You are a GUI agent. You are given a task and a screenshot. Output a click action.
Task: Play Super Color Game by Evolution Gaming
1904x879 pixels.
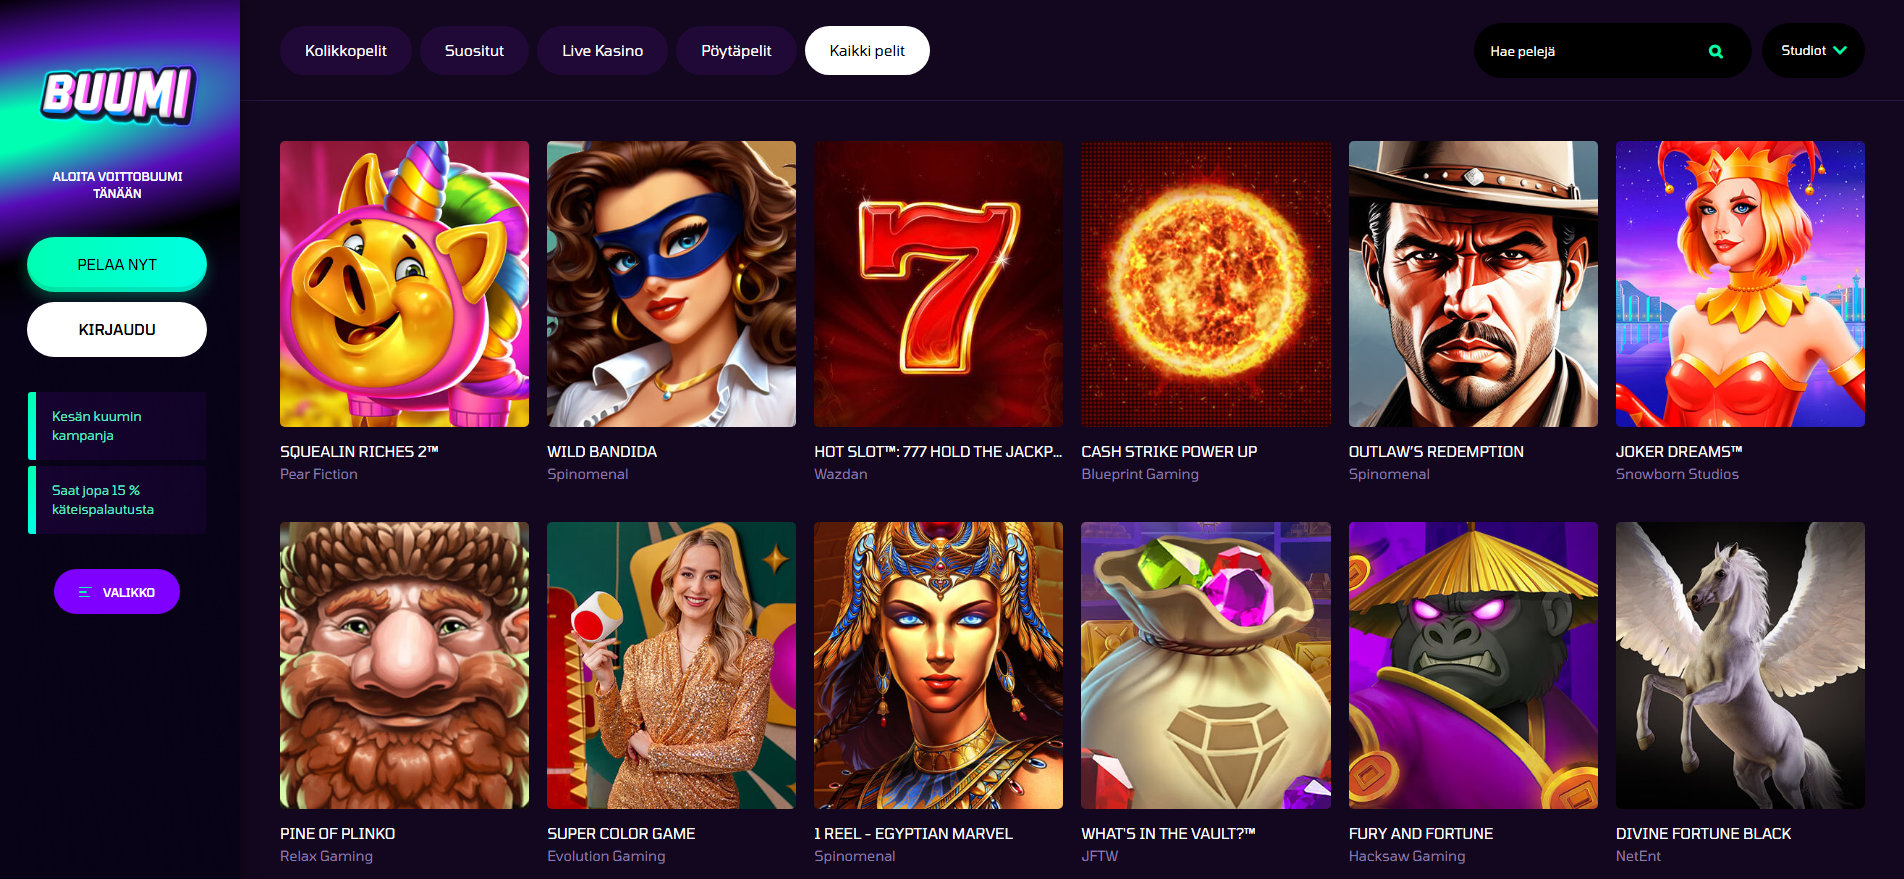(x=670, y=665)
